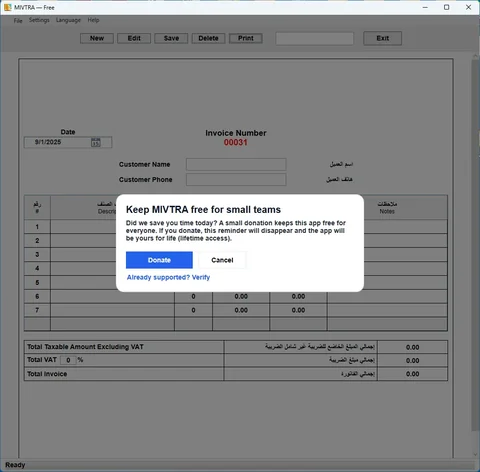Open the Help menu
480x472 pixels.
click(x=93, y=20)
